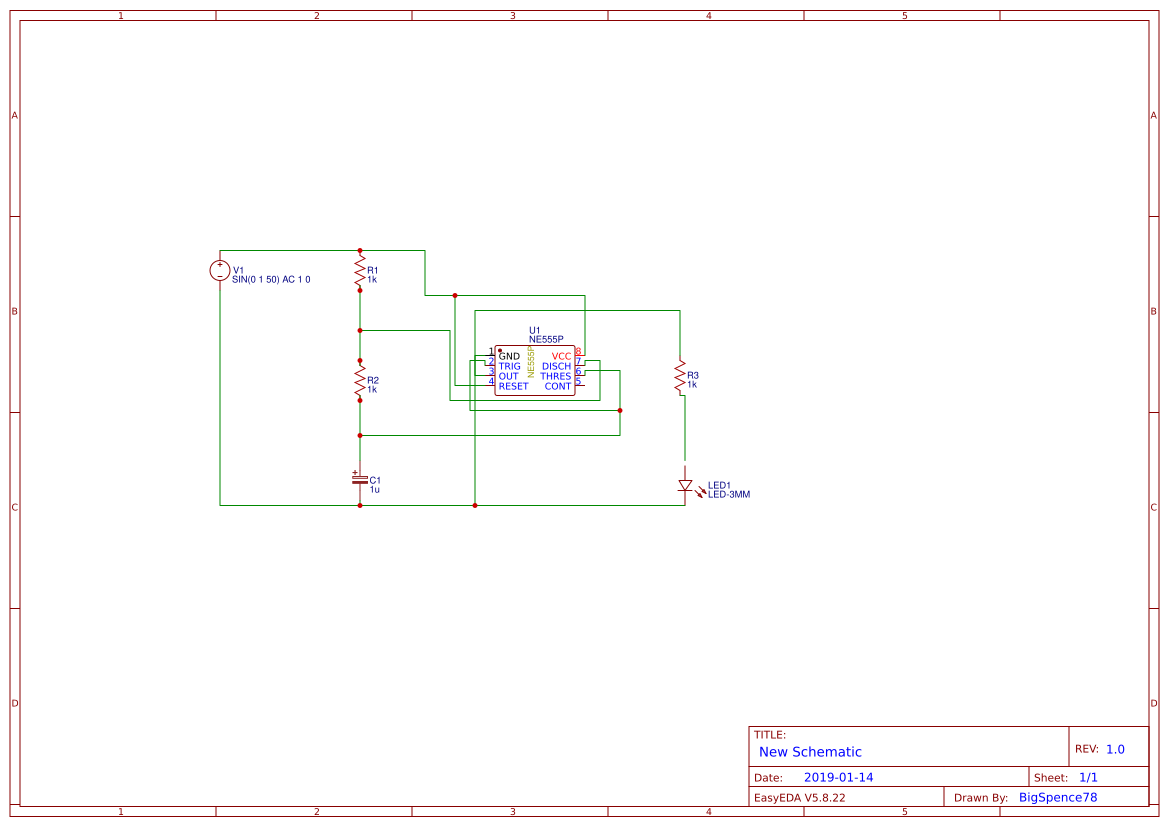This screenshot has width=1169, height=827.
Task: Click the 'EasyEDA V5.8.22' text
Action: click(800, 797)
